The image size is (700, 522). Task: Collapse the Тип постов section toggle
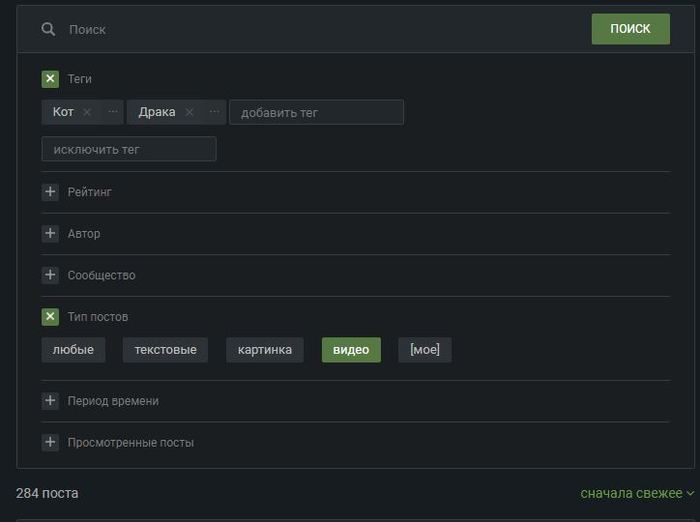[50, 317]
